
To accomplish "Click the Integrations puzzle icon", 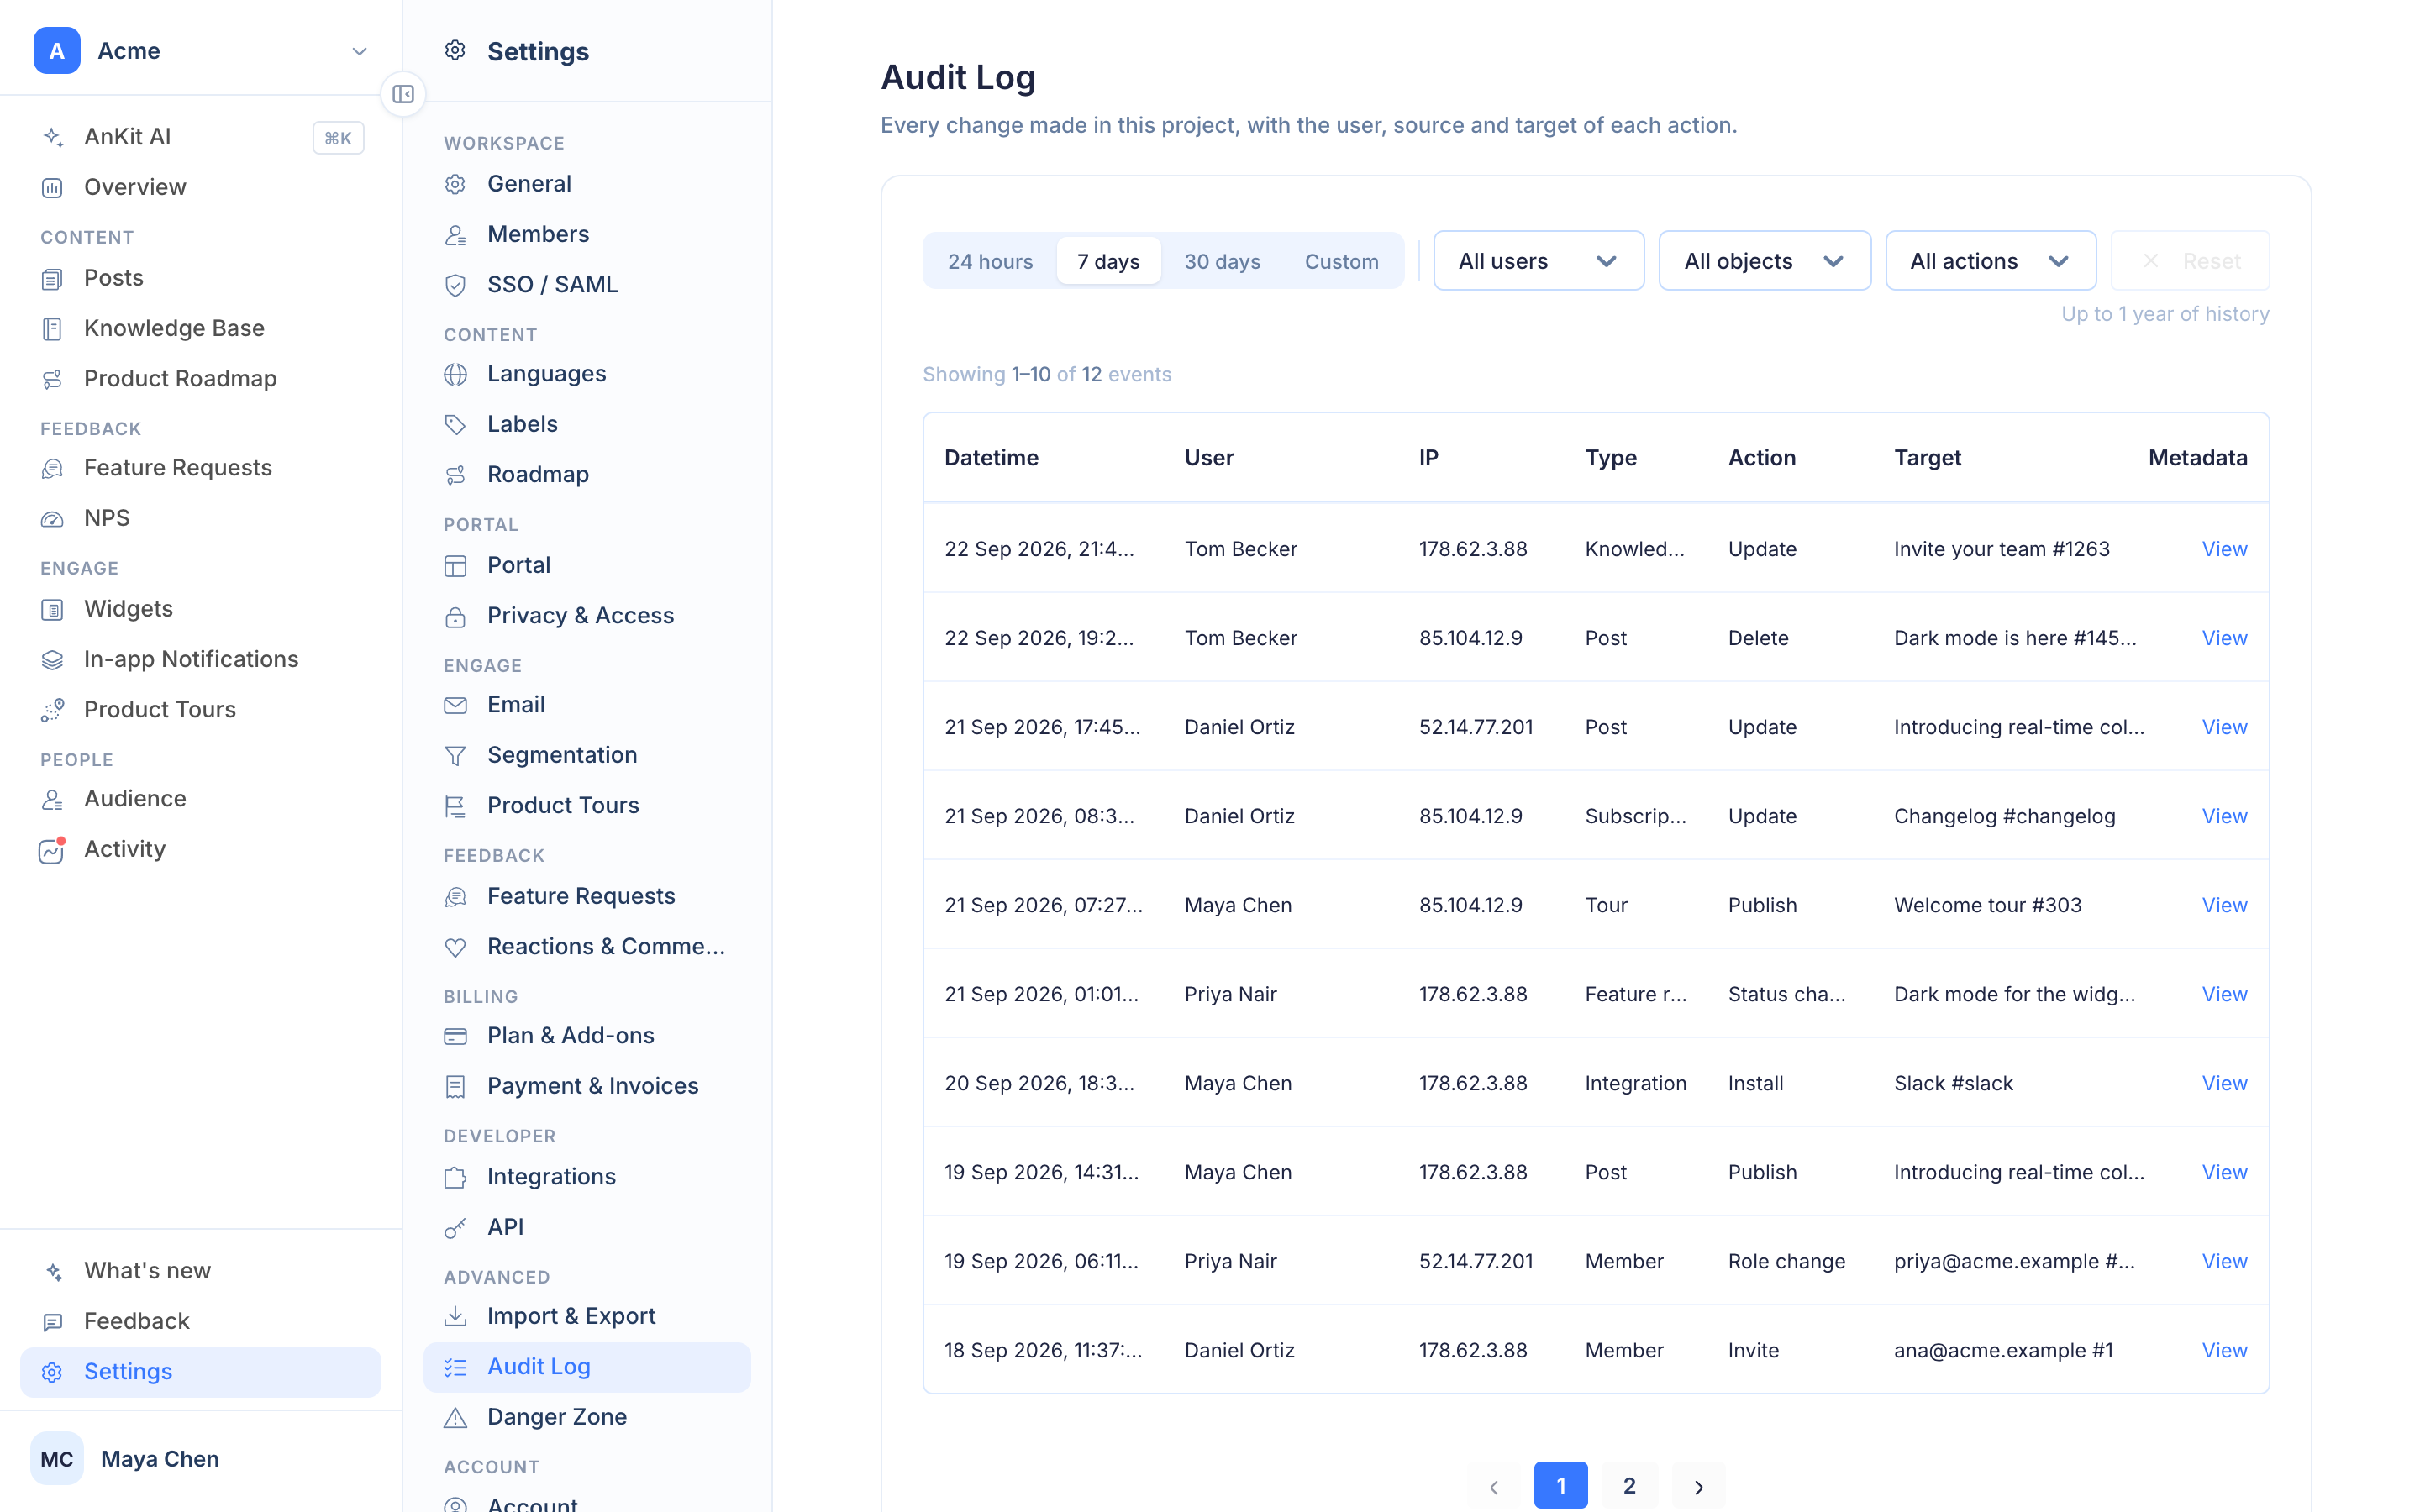I will click(x=456, y=1177).
